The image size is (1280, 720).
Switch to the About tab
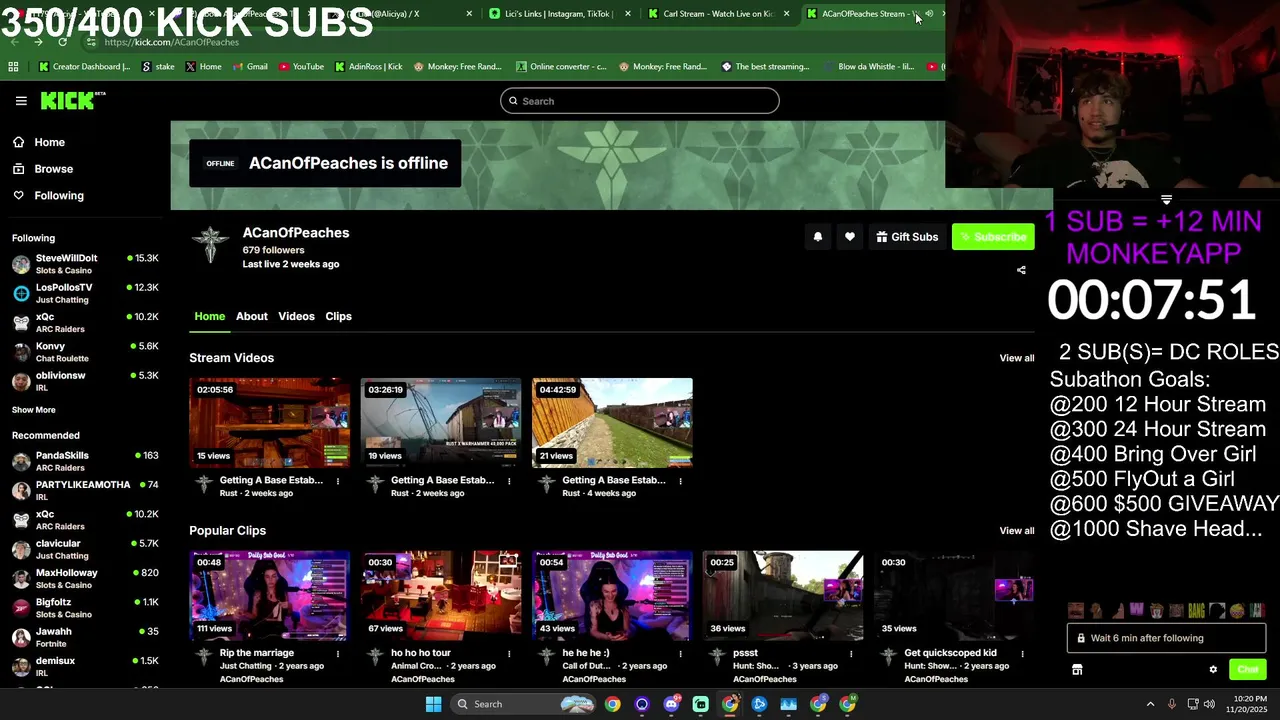pos(252,316)
